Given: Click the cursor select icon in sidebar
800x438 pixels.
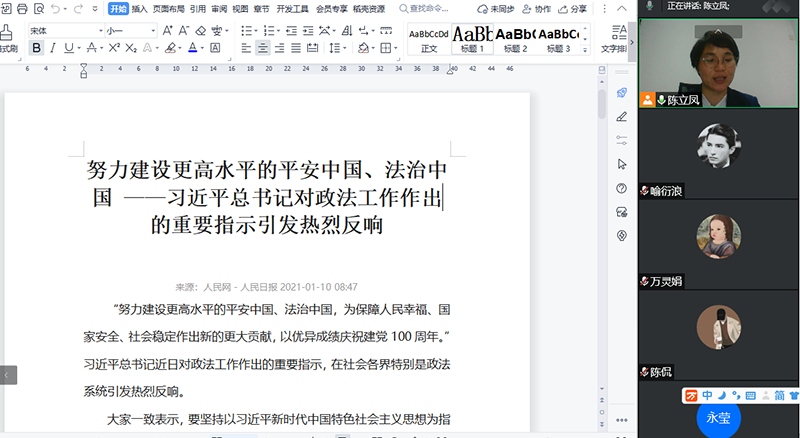Looking at the screenshot, I should click(x=621, y=164).
